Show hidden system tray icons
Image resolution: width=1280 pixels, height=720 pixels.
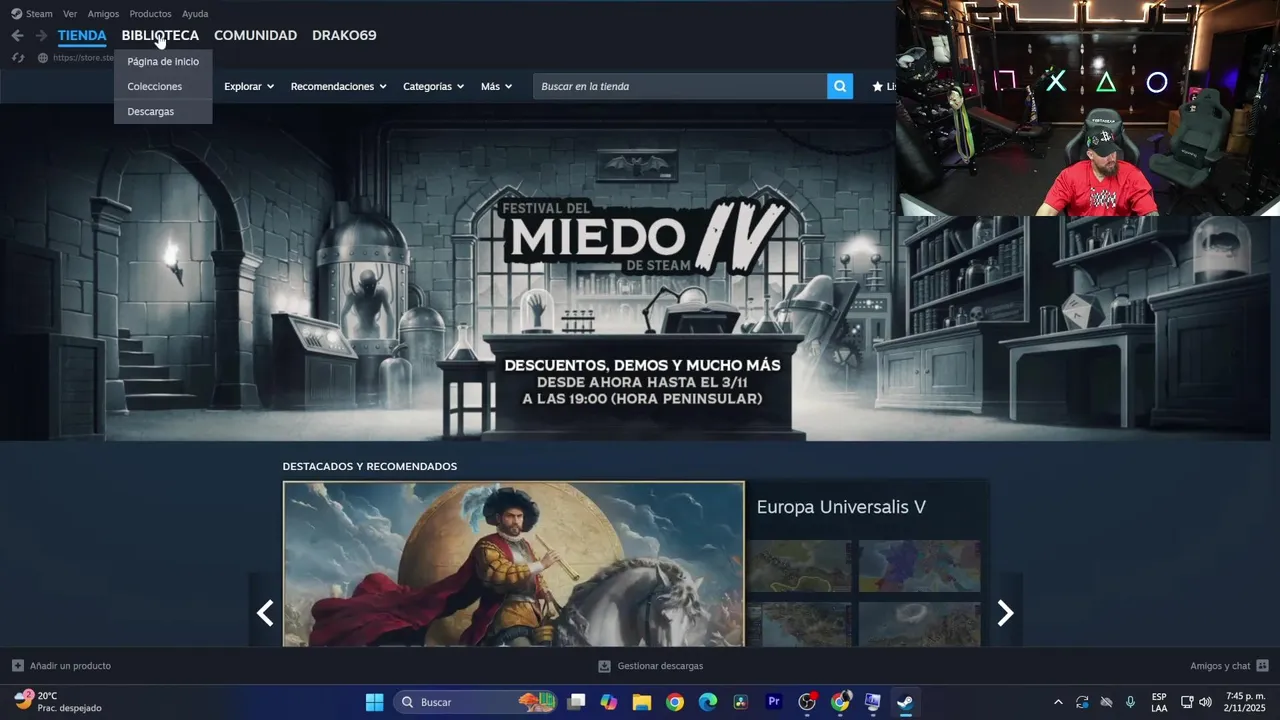(x=1058, y=702)
